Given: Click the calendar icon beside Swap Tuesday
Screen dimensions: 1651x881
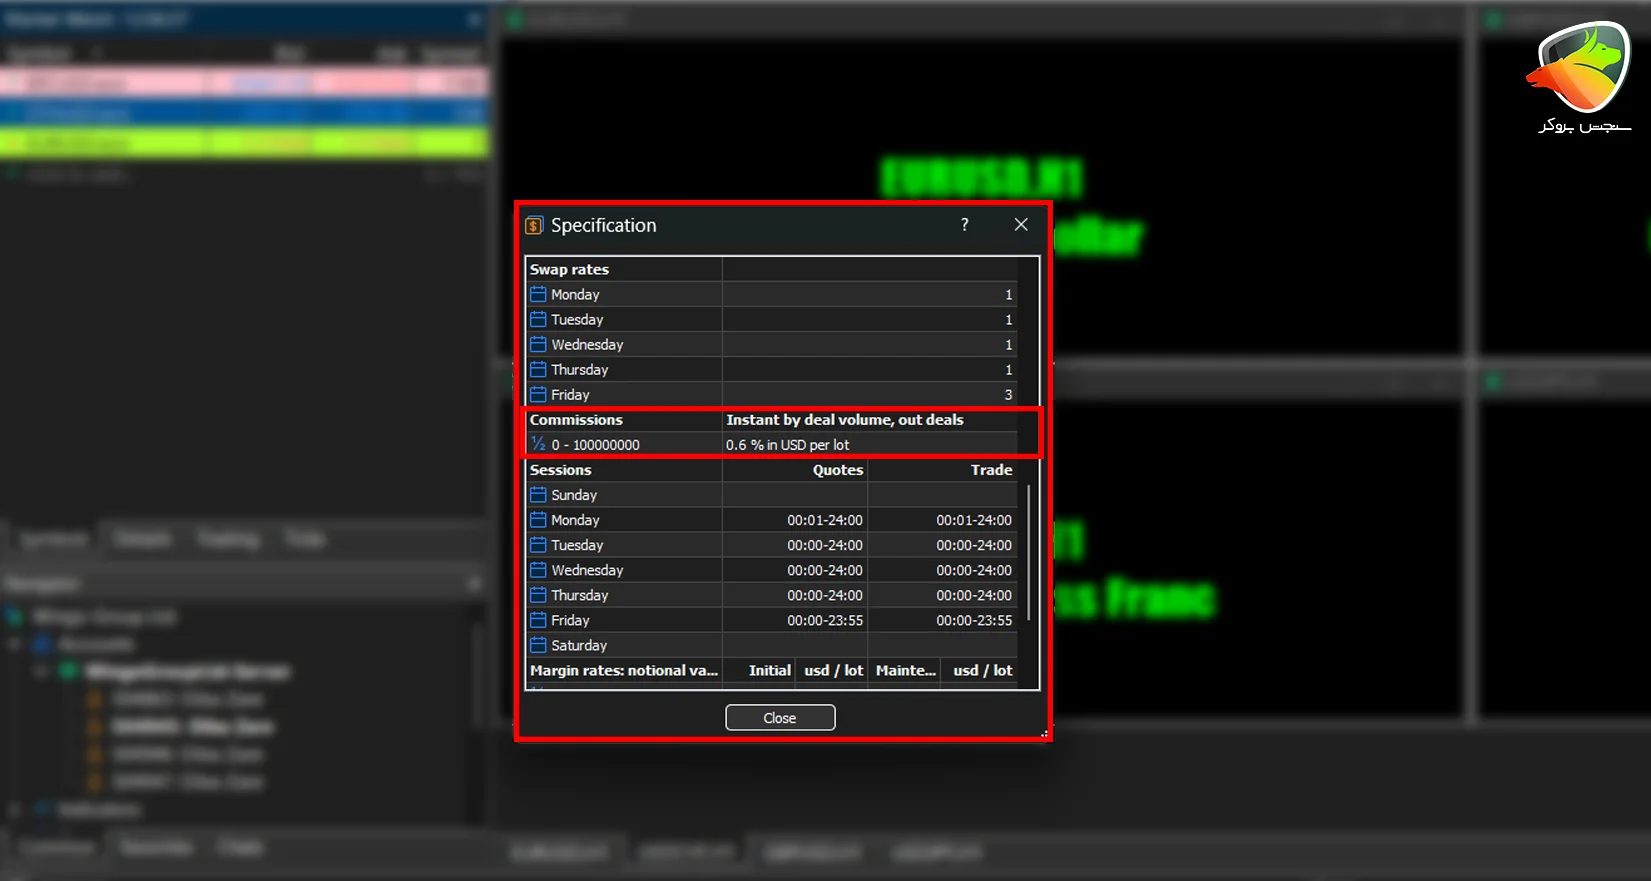Looking at the screenshot, I should click(538, 319).
